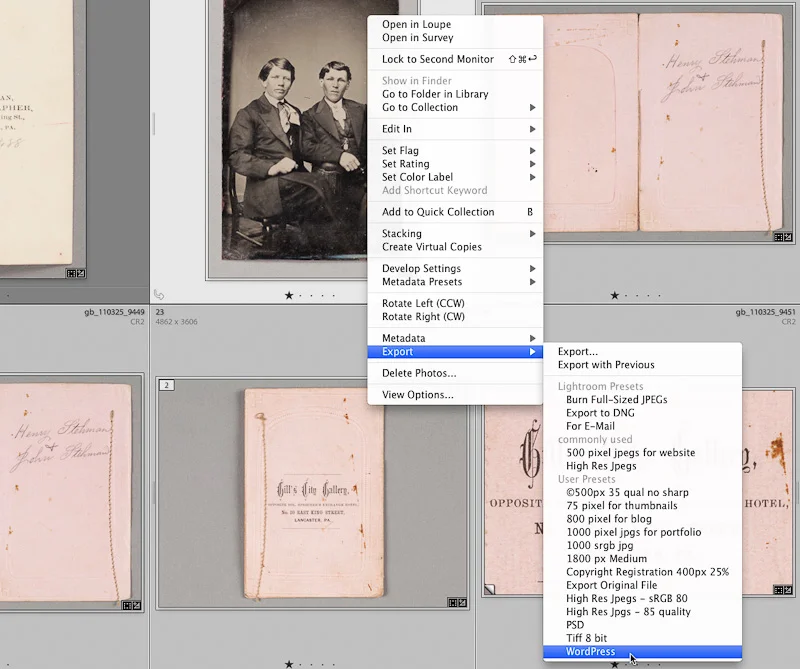Click the rotate arrow icon below the portrait
Viewport: 800px width, 669px height.
coord(159,295)
